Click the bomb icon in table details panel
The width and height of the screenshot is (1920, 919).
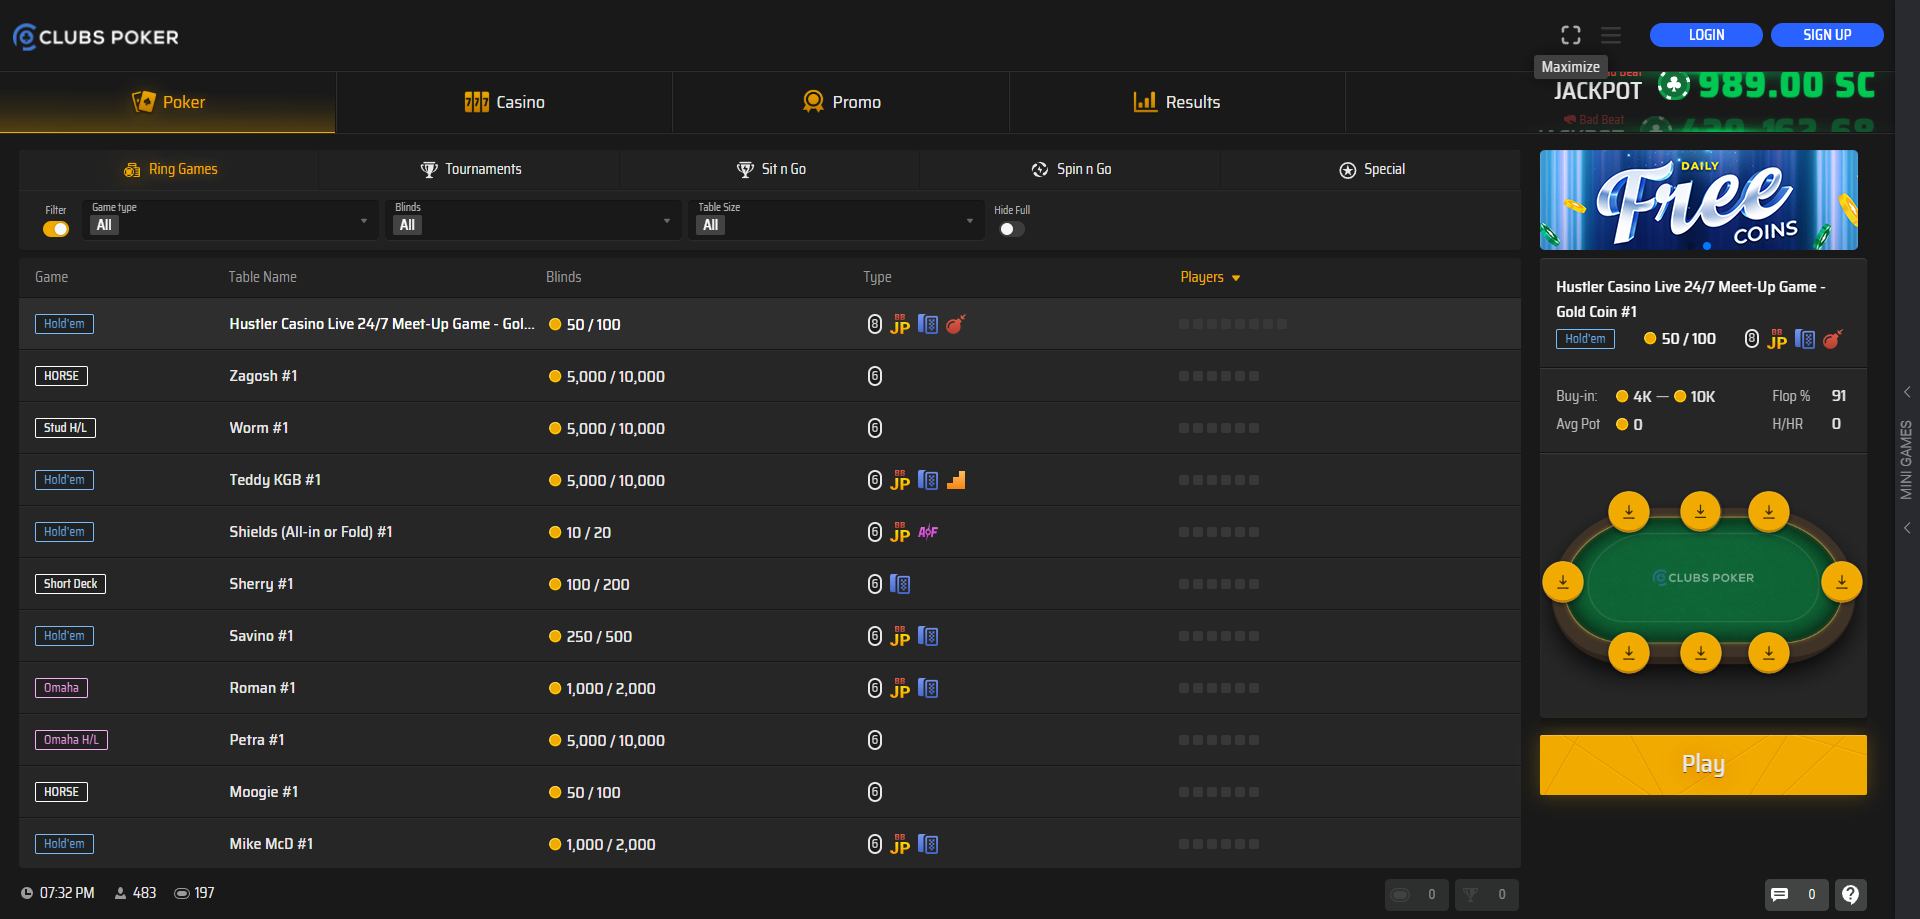coord(1832,339)
